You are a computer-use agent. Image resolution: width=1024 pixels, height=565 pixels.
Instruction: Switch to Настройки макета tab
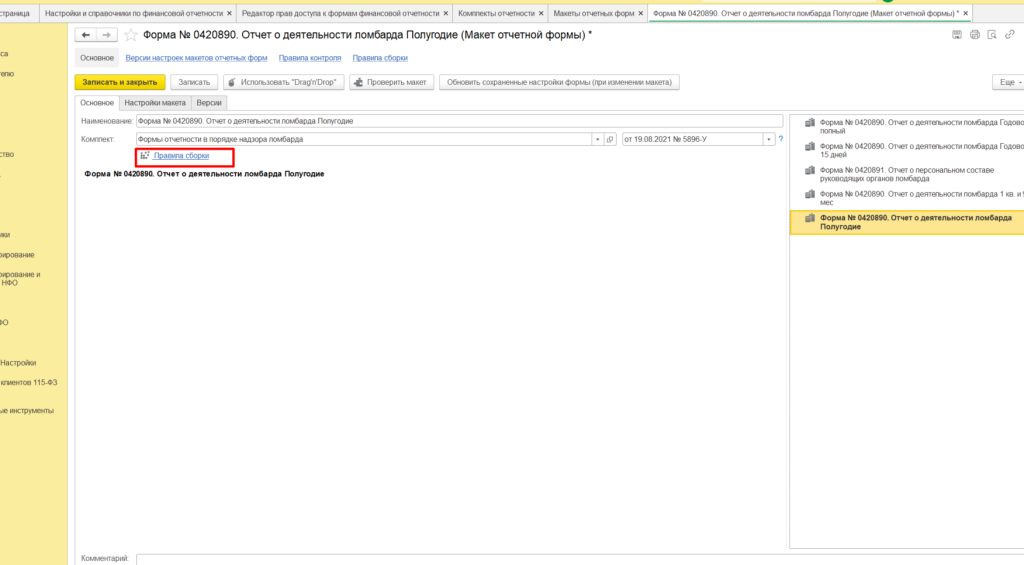coord(155,102)
